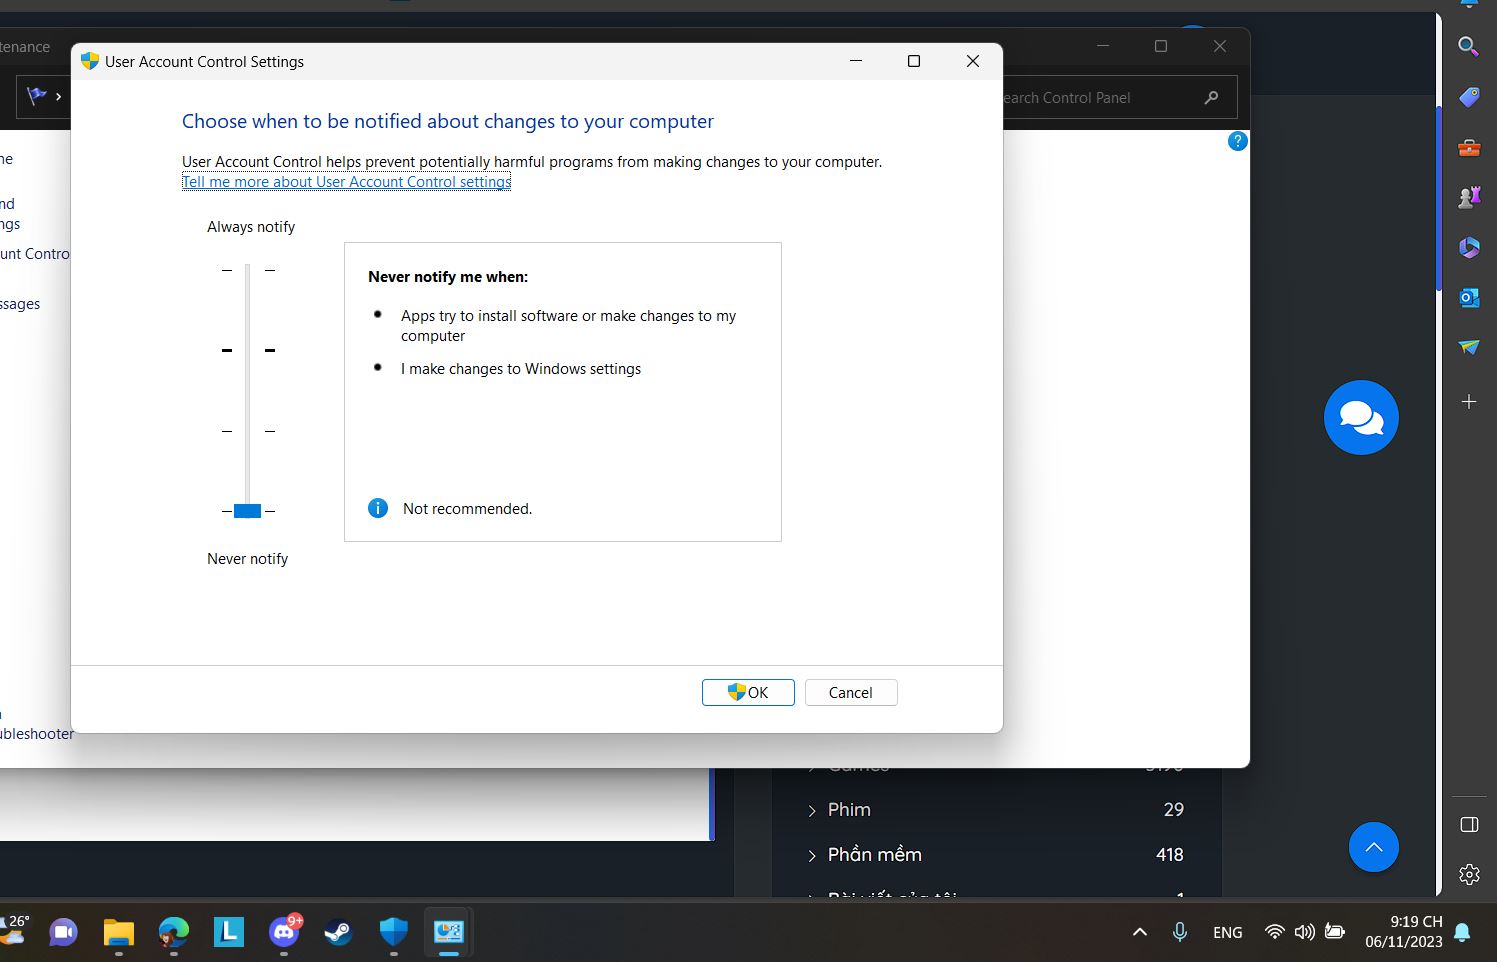Add a sidebar app with plus icon
The image size is (1497, 962).
(1468, 402)
